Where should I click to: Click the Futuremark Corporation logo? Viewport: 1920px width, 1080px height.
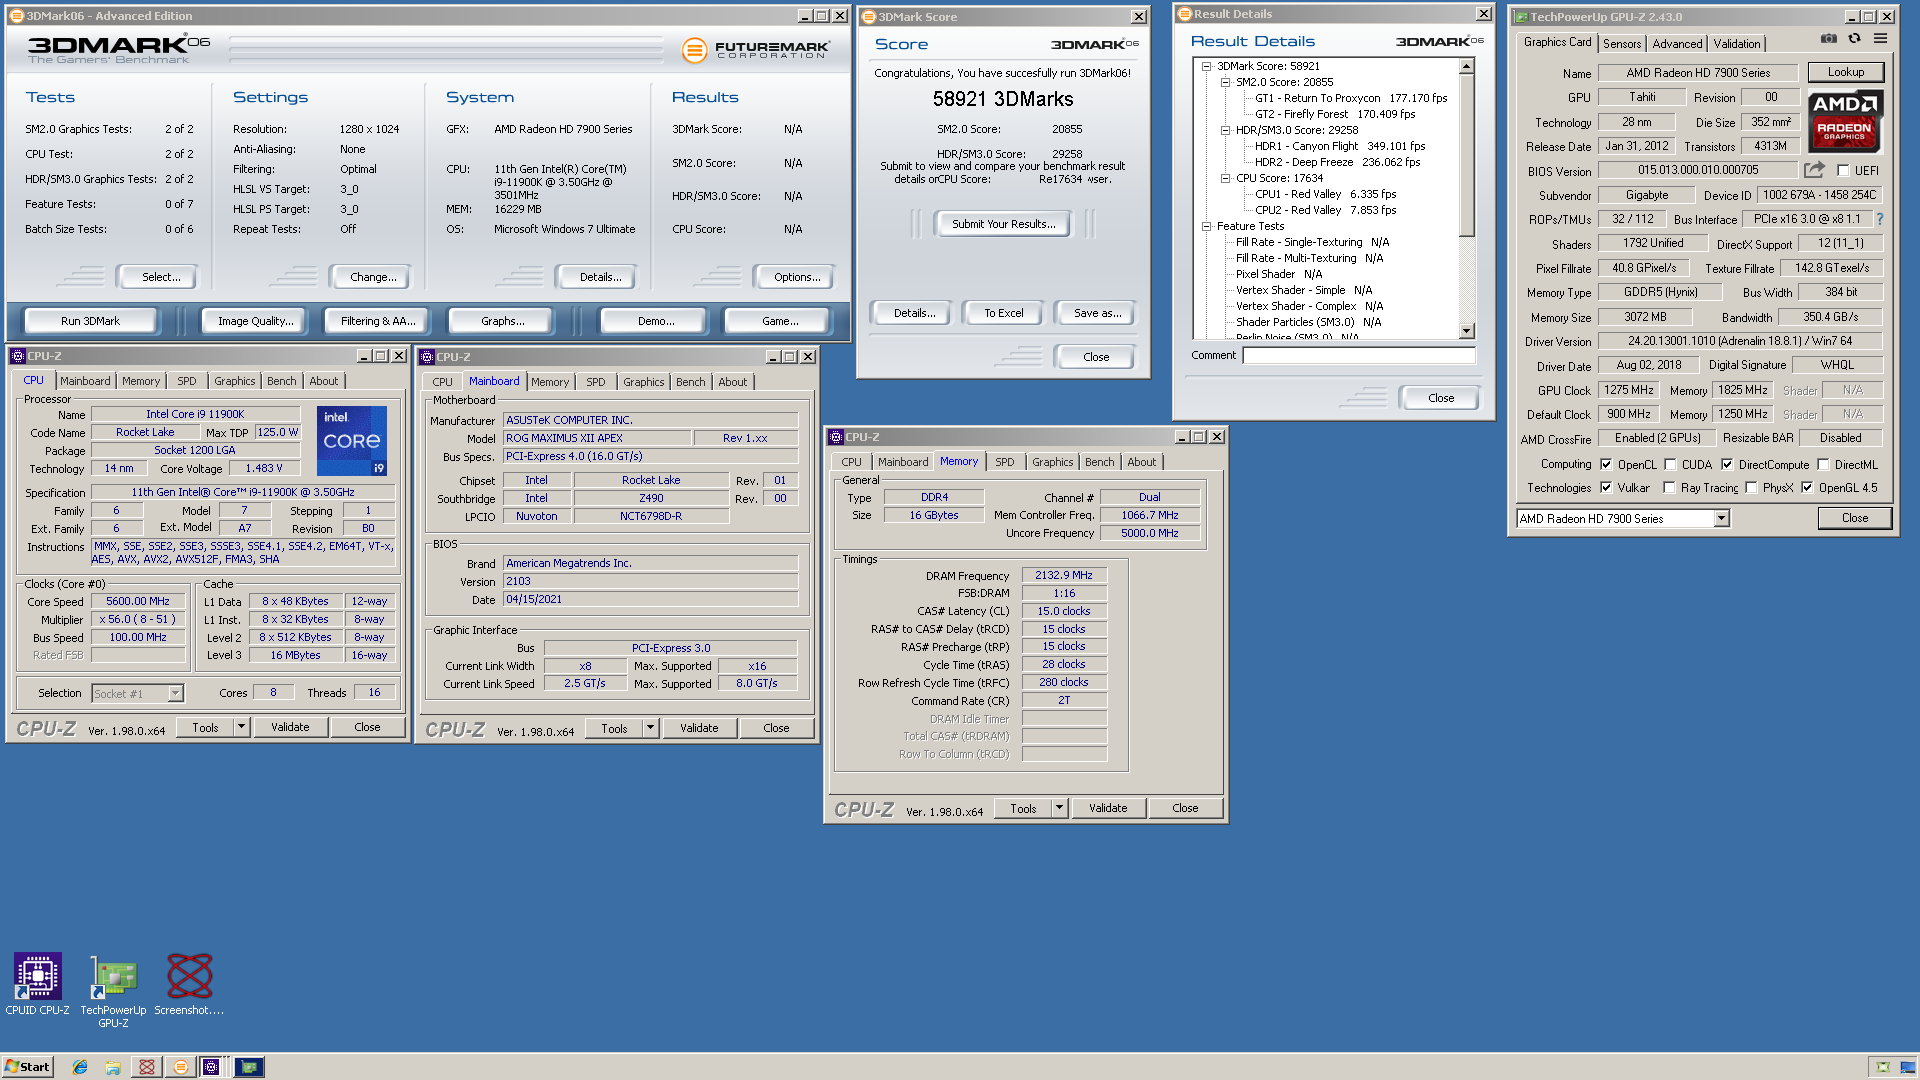[755, 50]
